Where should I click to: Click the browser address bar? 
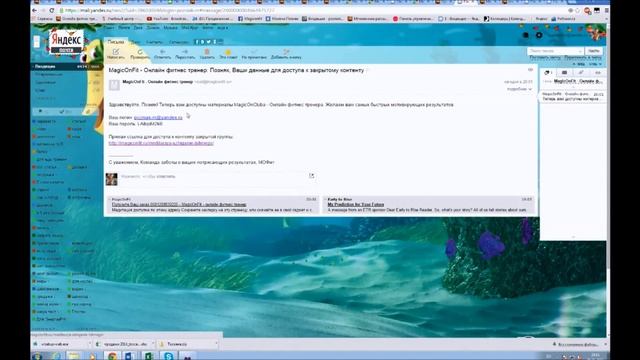pyautogui.click(x=310, y=10)
